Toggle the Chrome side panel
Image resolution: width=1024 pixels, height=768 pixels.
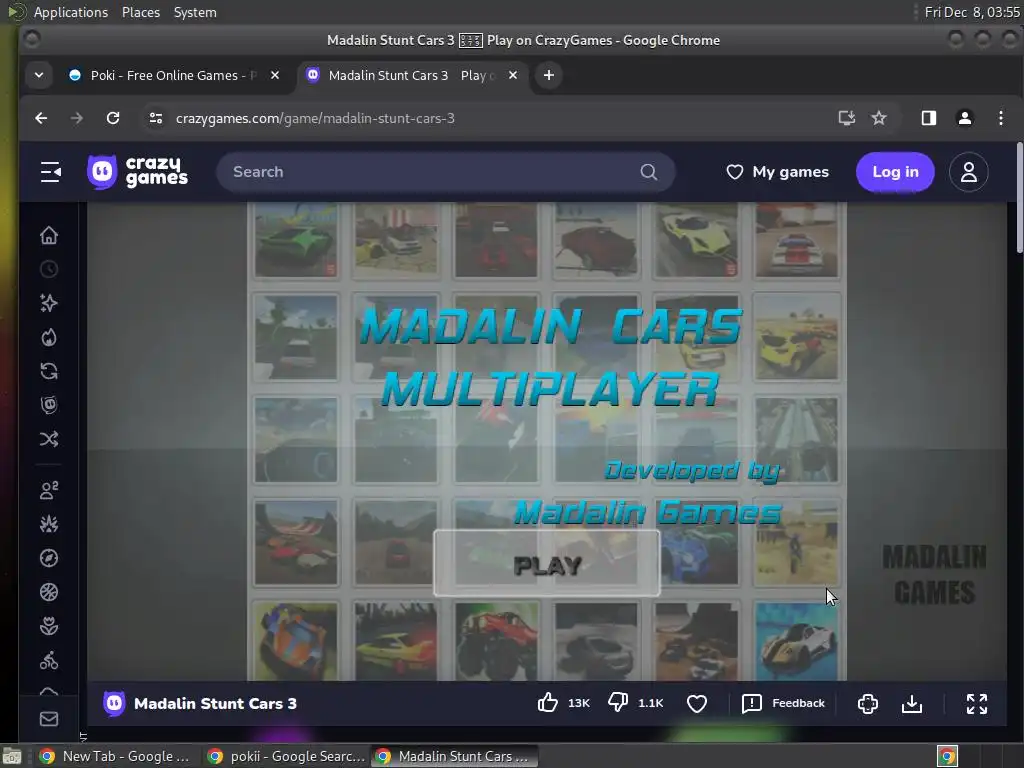(x=929, y=118)
